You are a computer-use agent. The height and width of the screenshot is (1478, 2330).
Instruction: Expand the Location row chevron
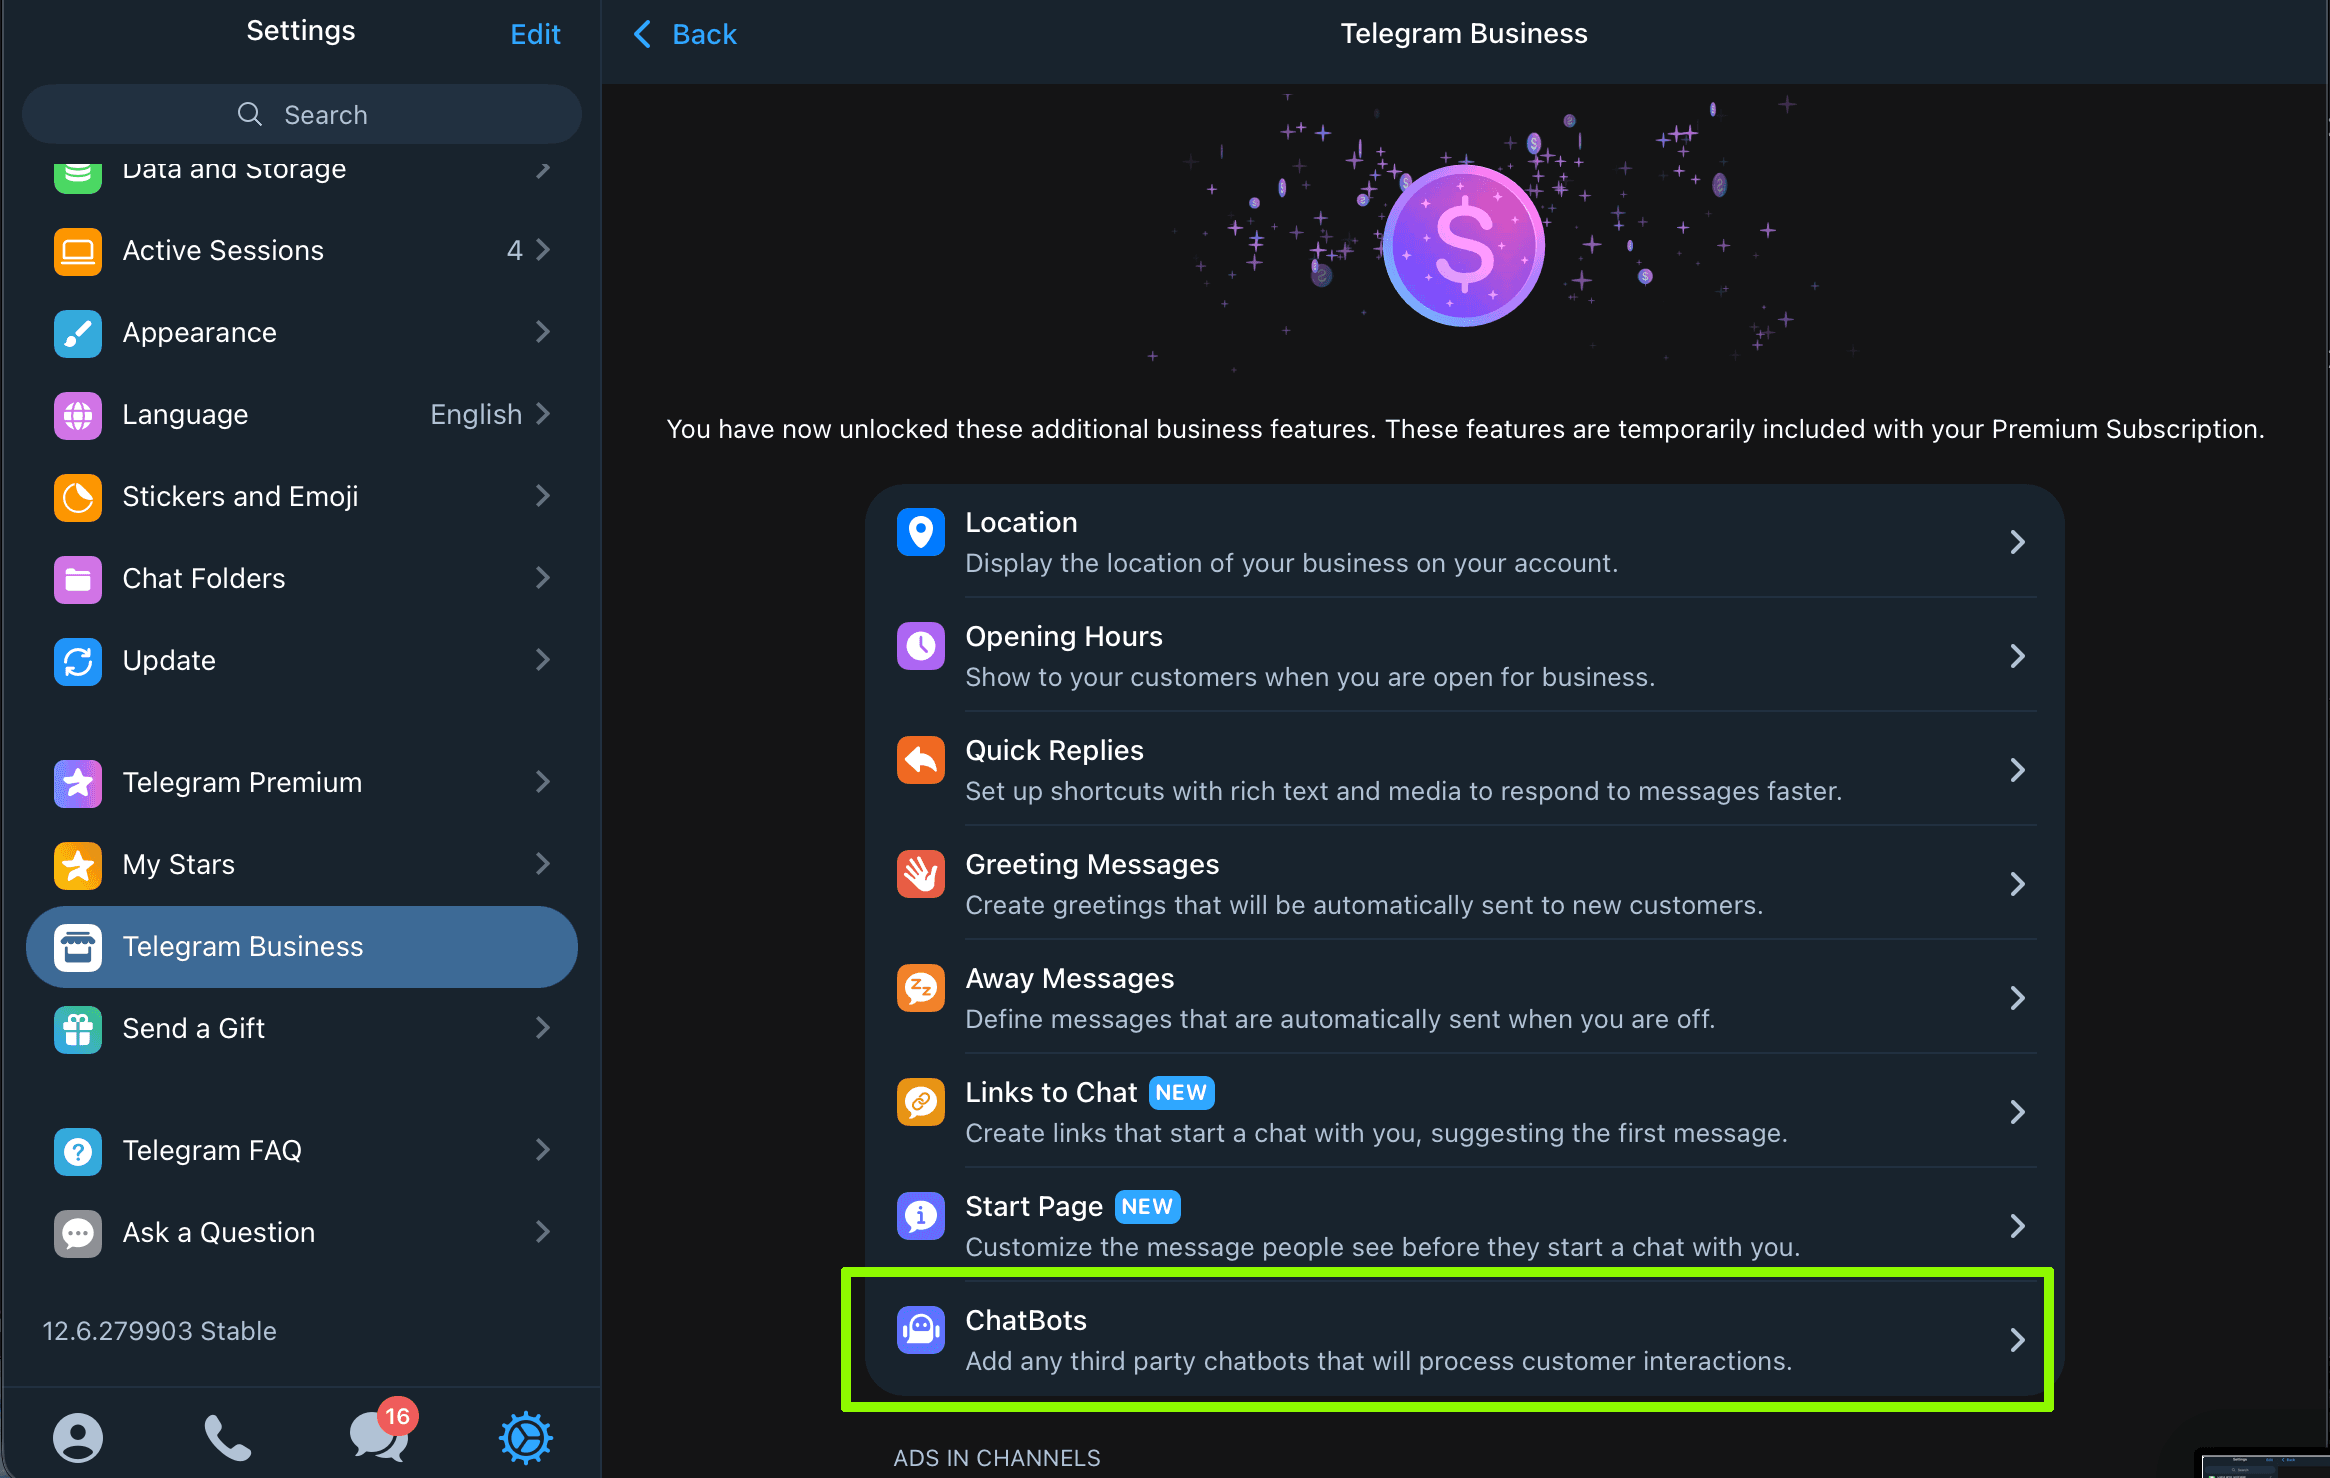pyautogui.click(x=2017, y=542)
